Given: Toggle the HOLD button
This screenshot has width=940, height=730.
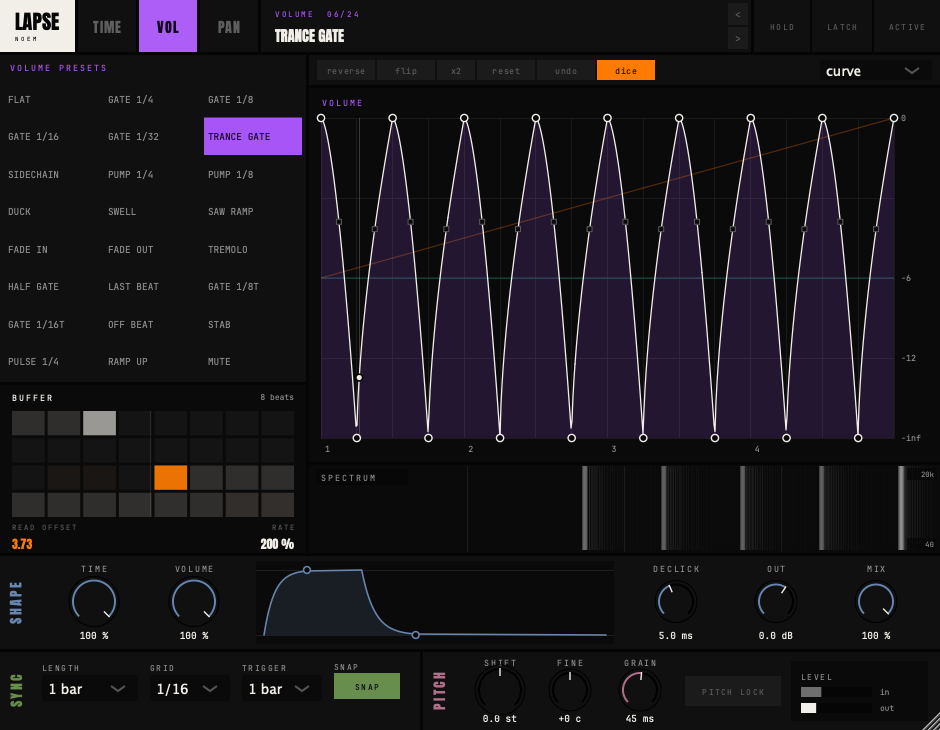Looking at the screenshot, I should tap(782, 27).
